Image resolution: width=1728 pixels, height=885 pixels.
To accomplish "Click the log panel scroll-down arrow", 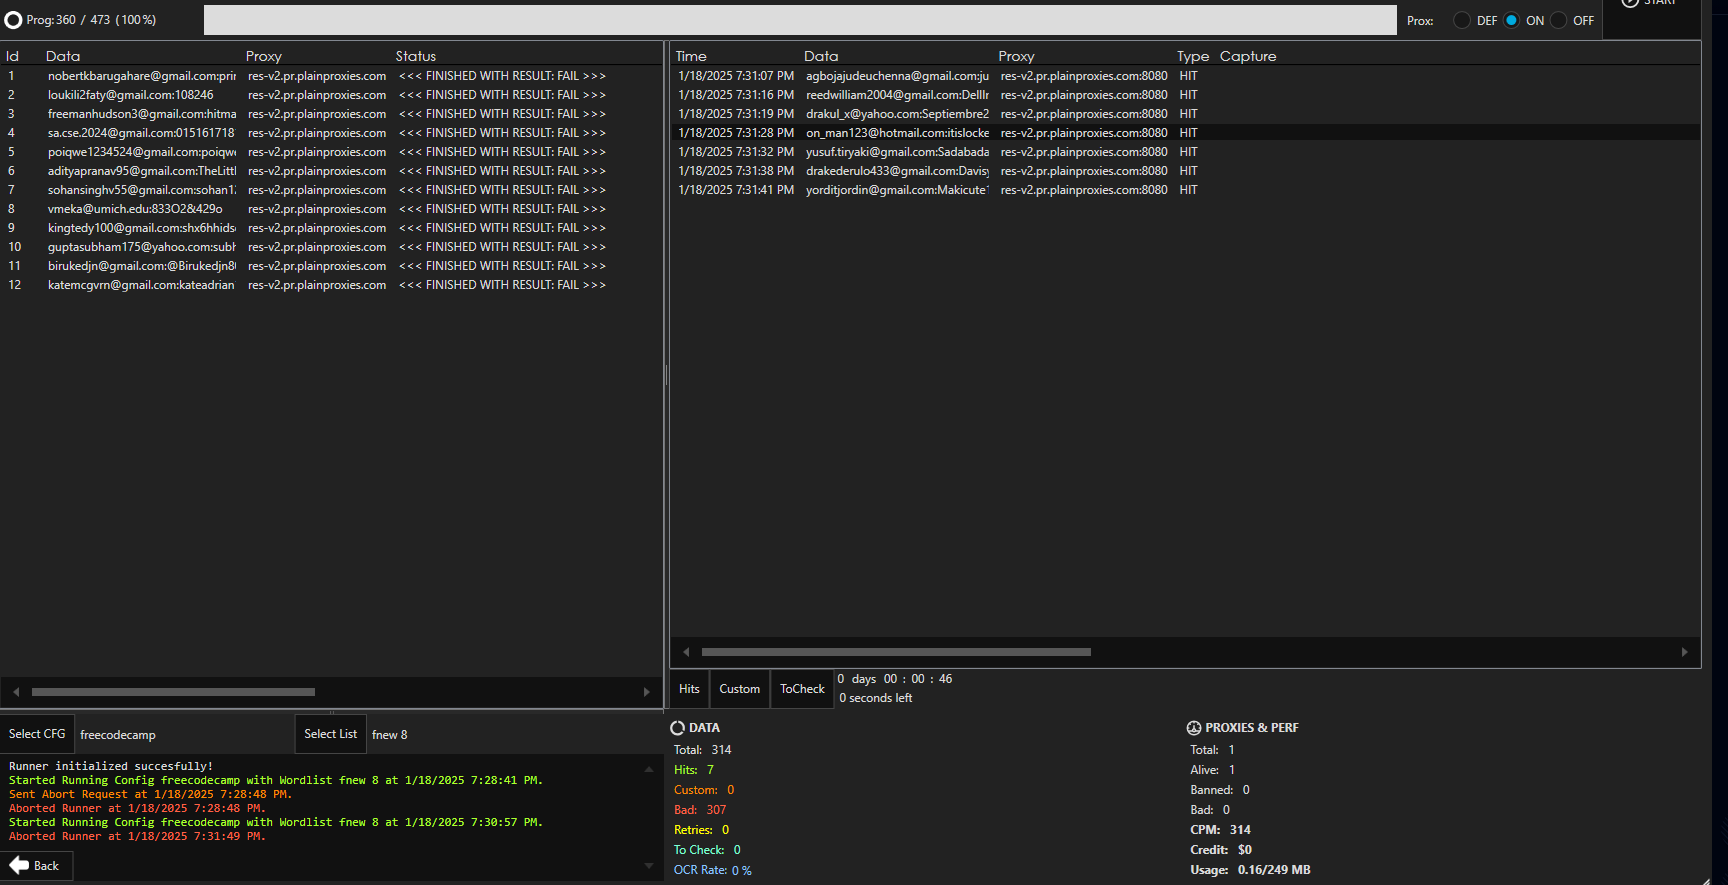I will 649,866.
